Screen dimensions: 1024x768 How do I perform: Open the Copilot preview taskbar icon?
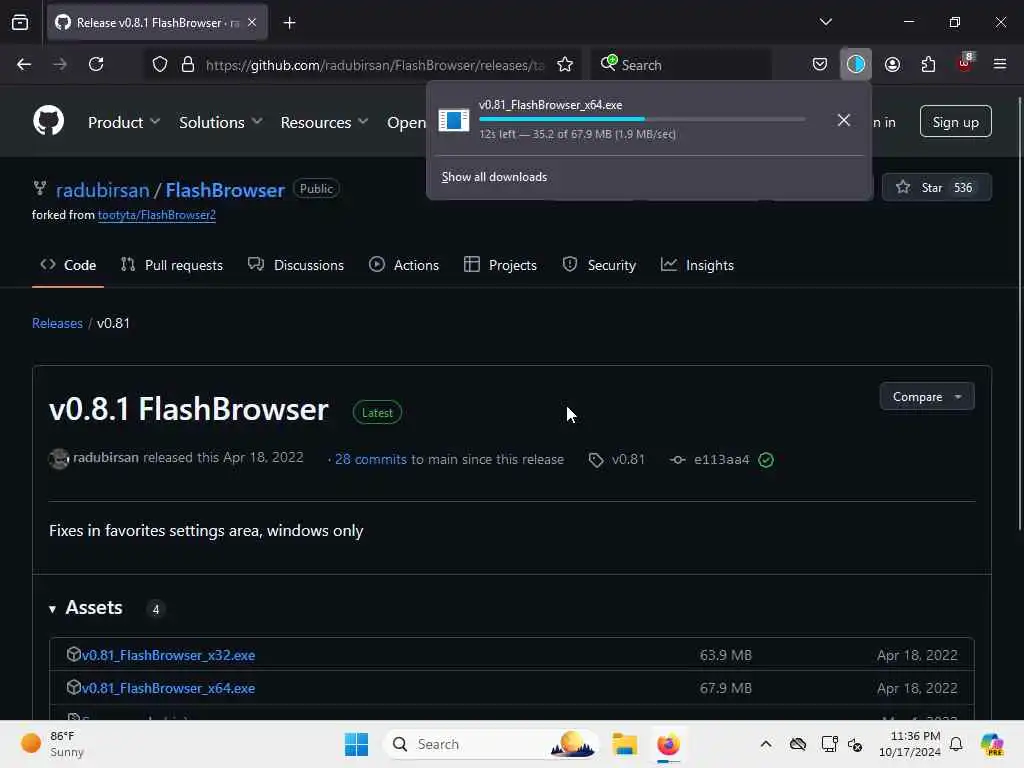[992, 744]
